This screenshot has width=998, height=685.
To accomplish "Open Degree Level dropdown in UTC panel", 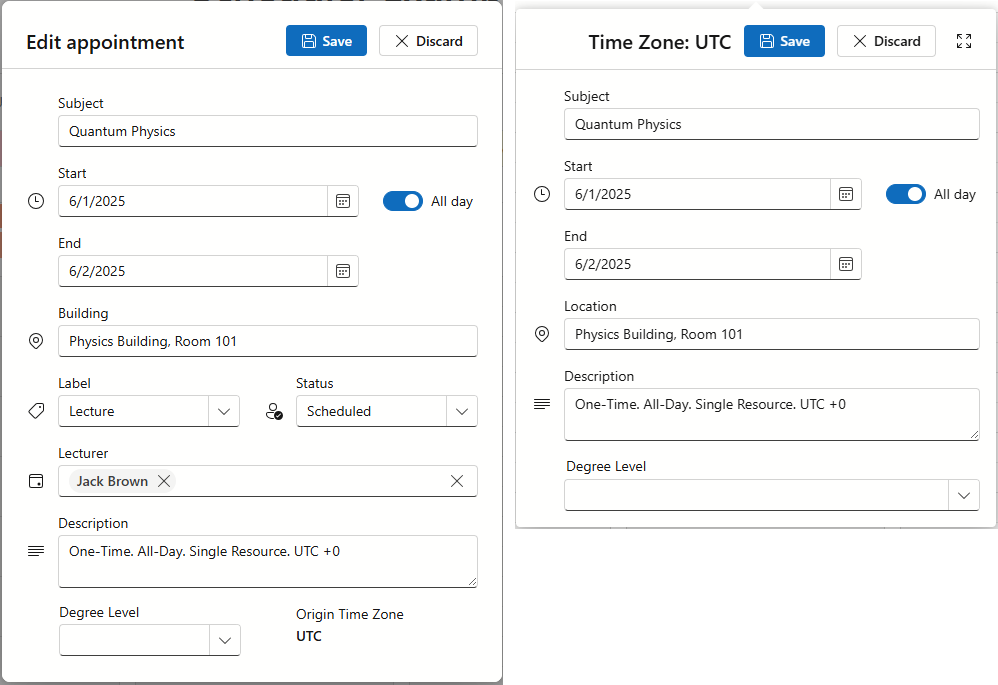I will 963,495.
